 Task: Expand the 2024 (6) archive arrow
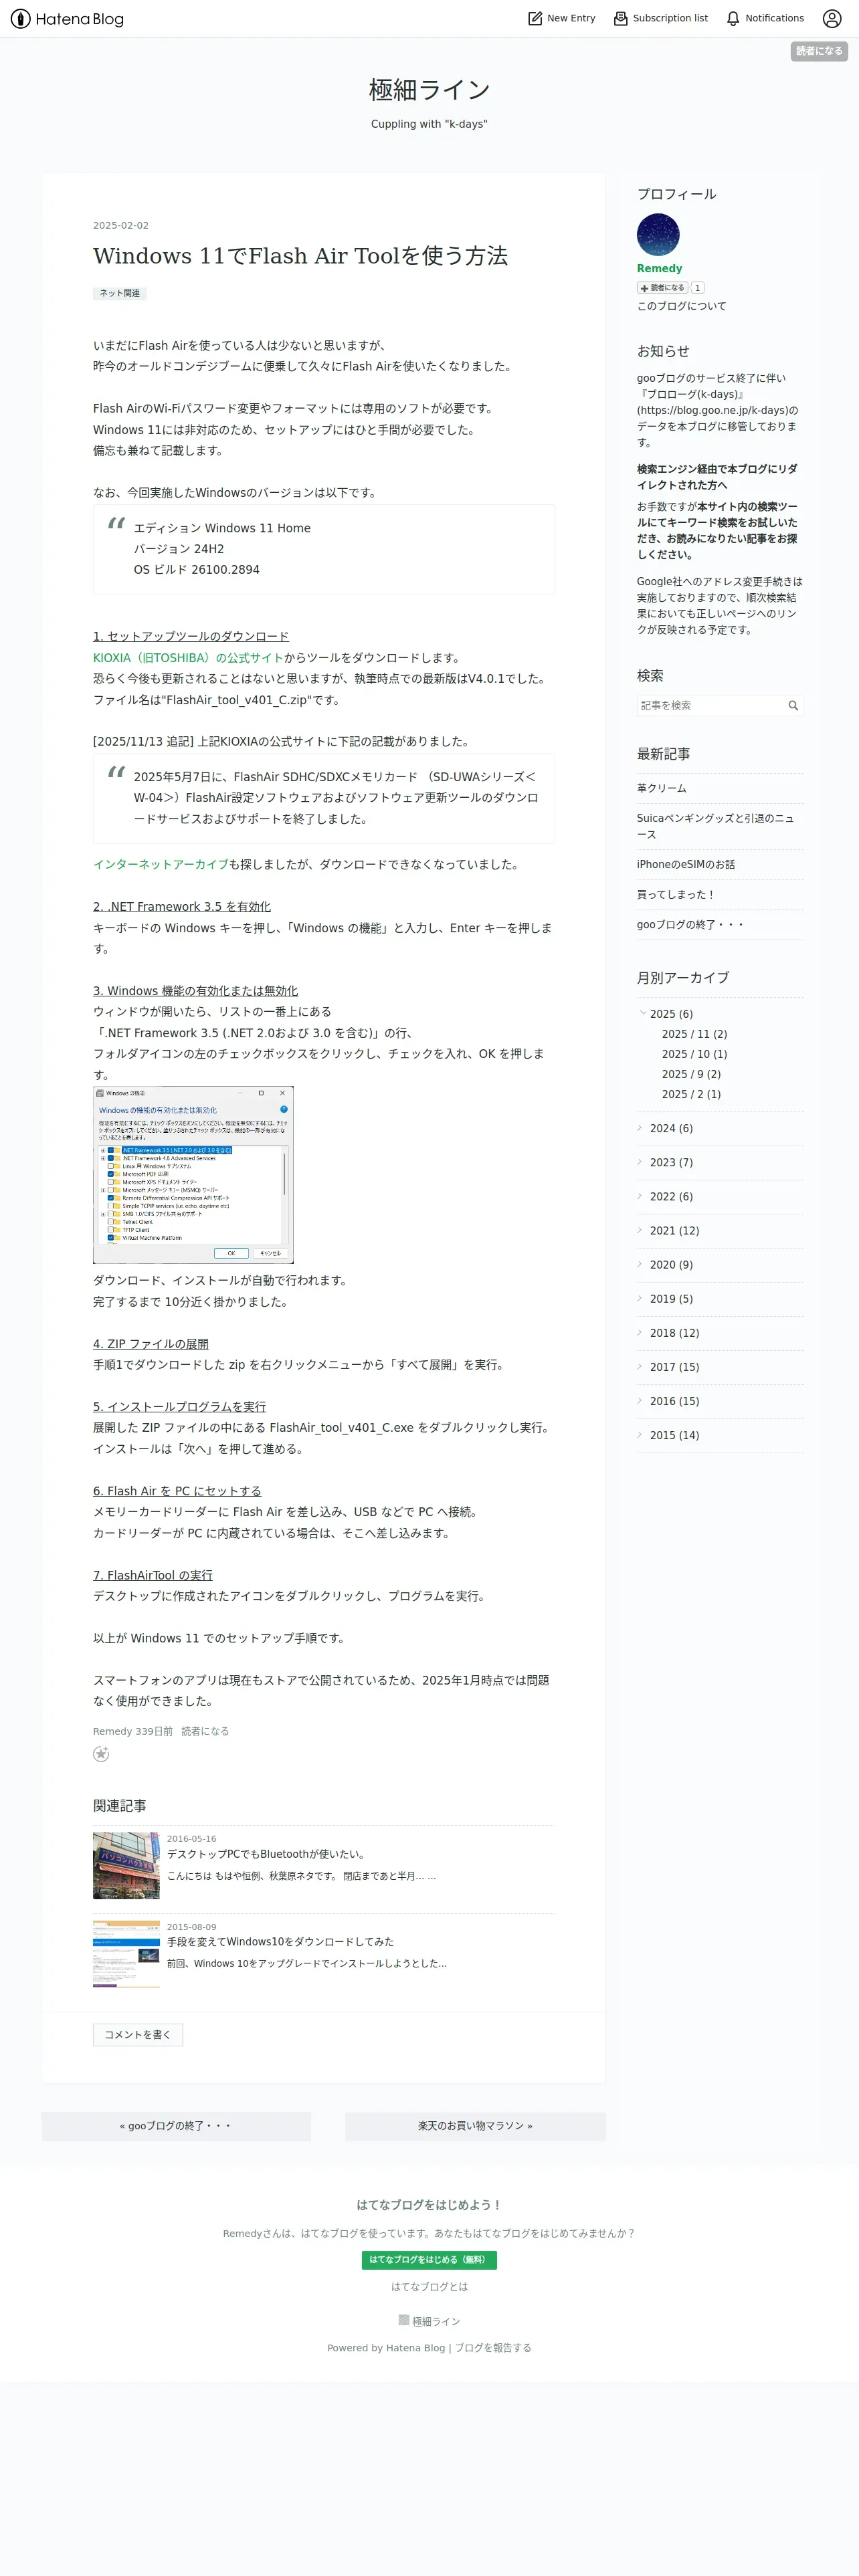[x=641, y=1128]
